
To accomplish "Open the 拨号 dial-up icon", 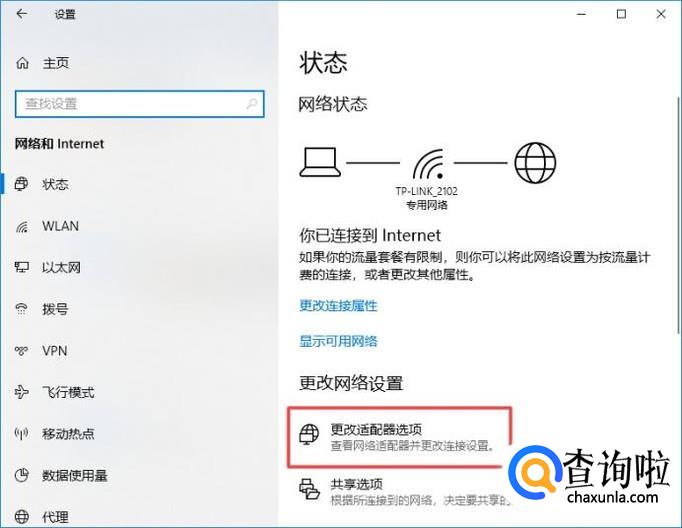I will coord(22,309).
